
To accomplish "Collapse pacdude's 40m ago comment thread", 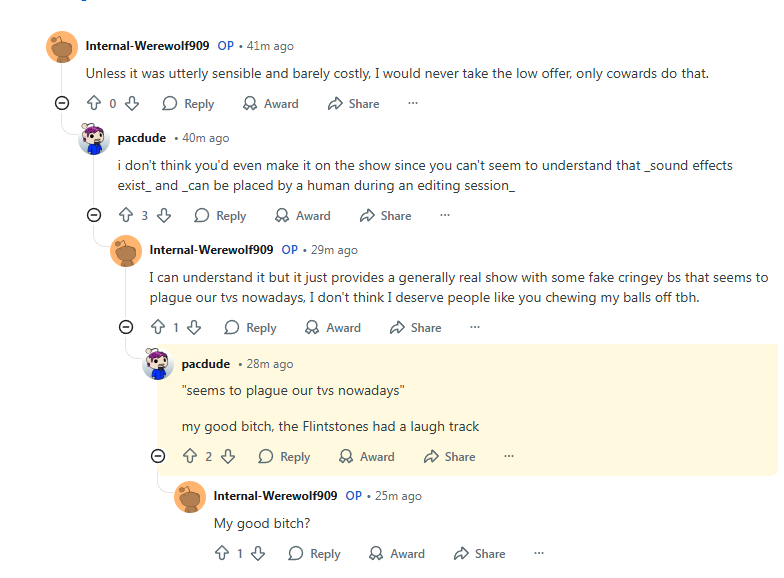I will (94, 216).
